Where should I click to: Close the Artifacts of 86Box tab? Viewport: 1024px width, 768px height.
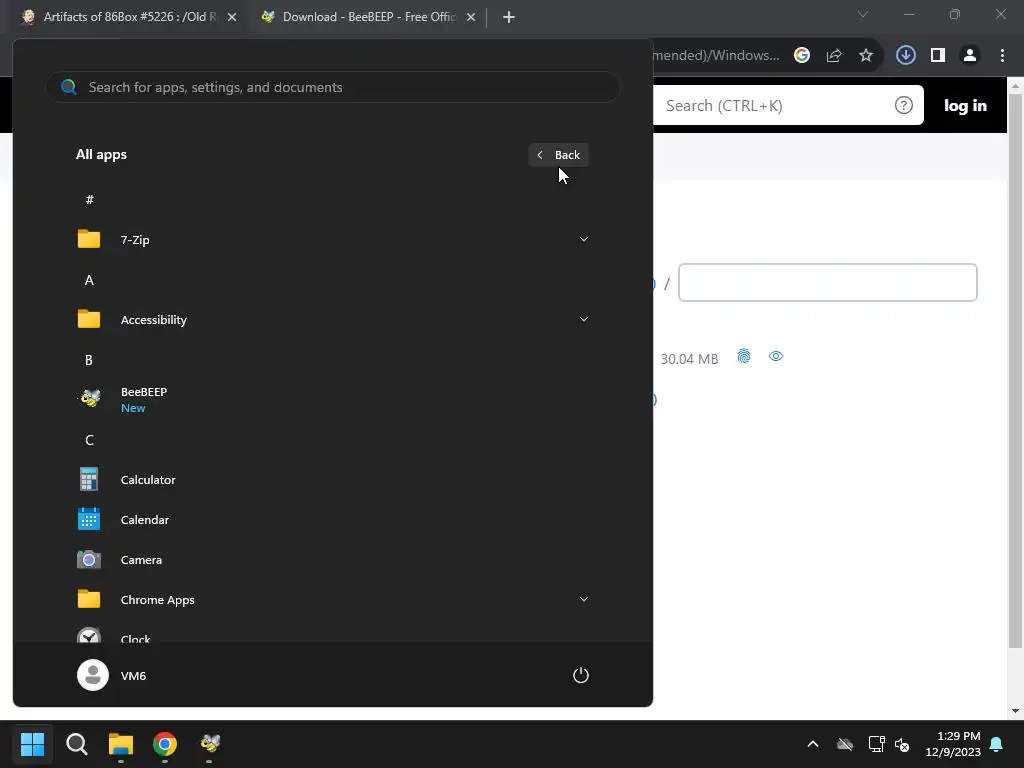click(x=232, y=17)
